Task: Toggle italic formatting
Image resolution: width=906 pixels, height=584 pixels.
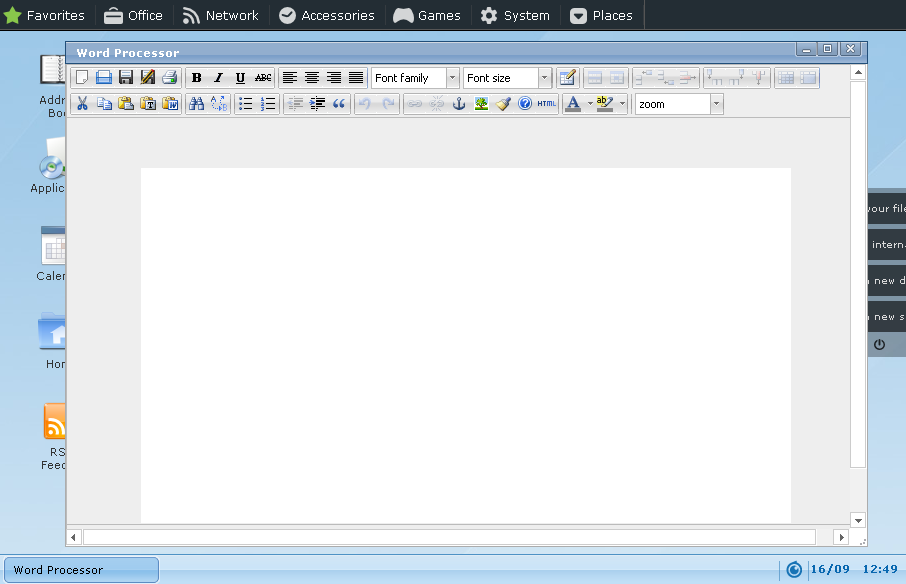Action: tap(218, 78)
